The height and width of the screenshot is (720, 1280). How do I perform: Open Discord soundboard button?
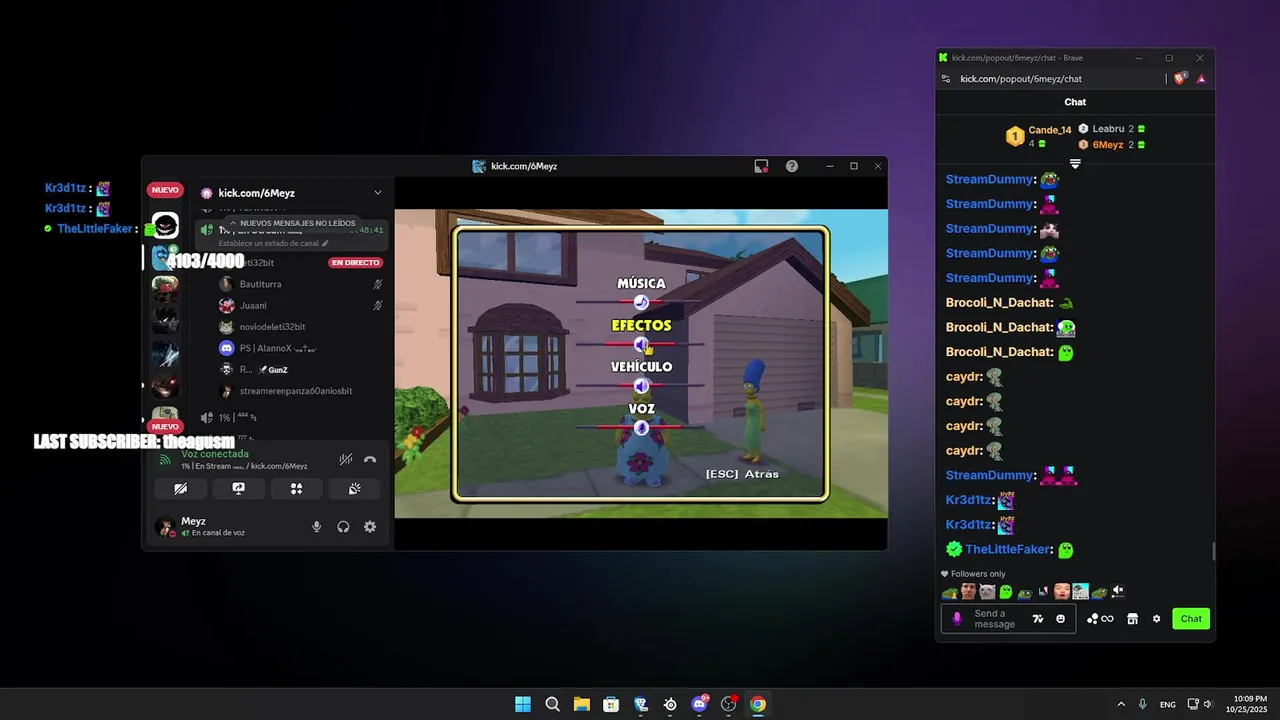click(354, 489)
